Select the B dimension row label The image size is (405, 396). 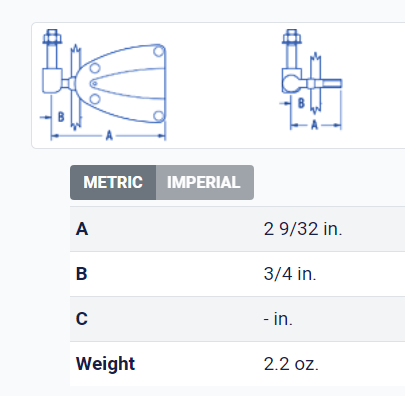pos(82,274)
